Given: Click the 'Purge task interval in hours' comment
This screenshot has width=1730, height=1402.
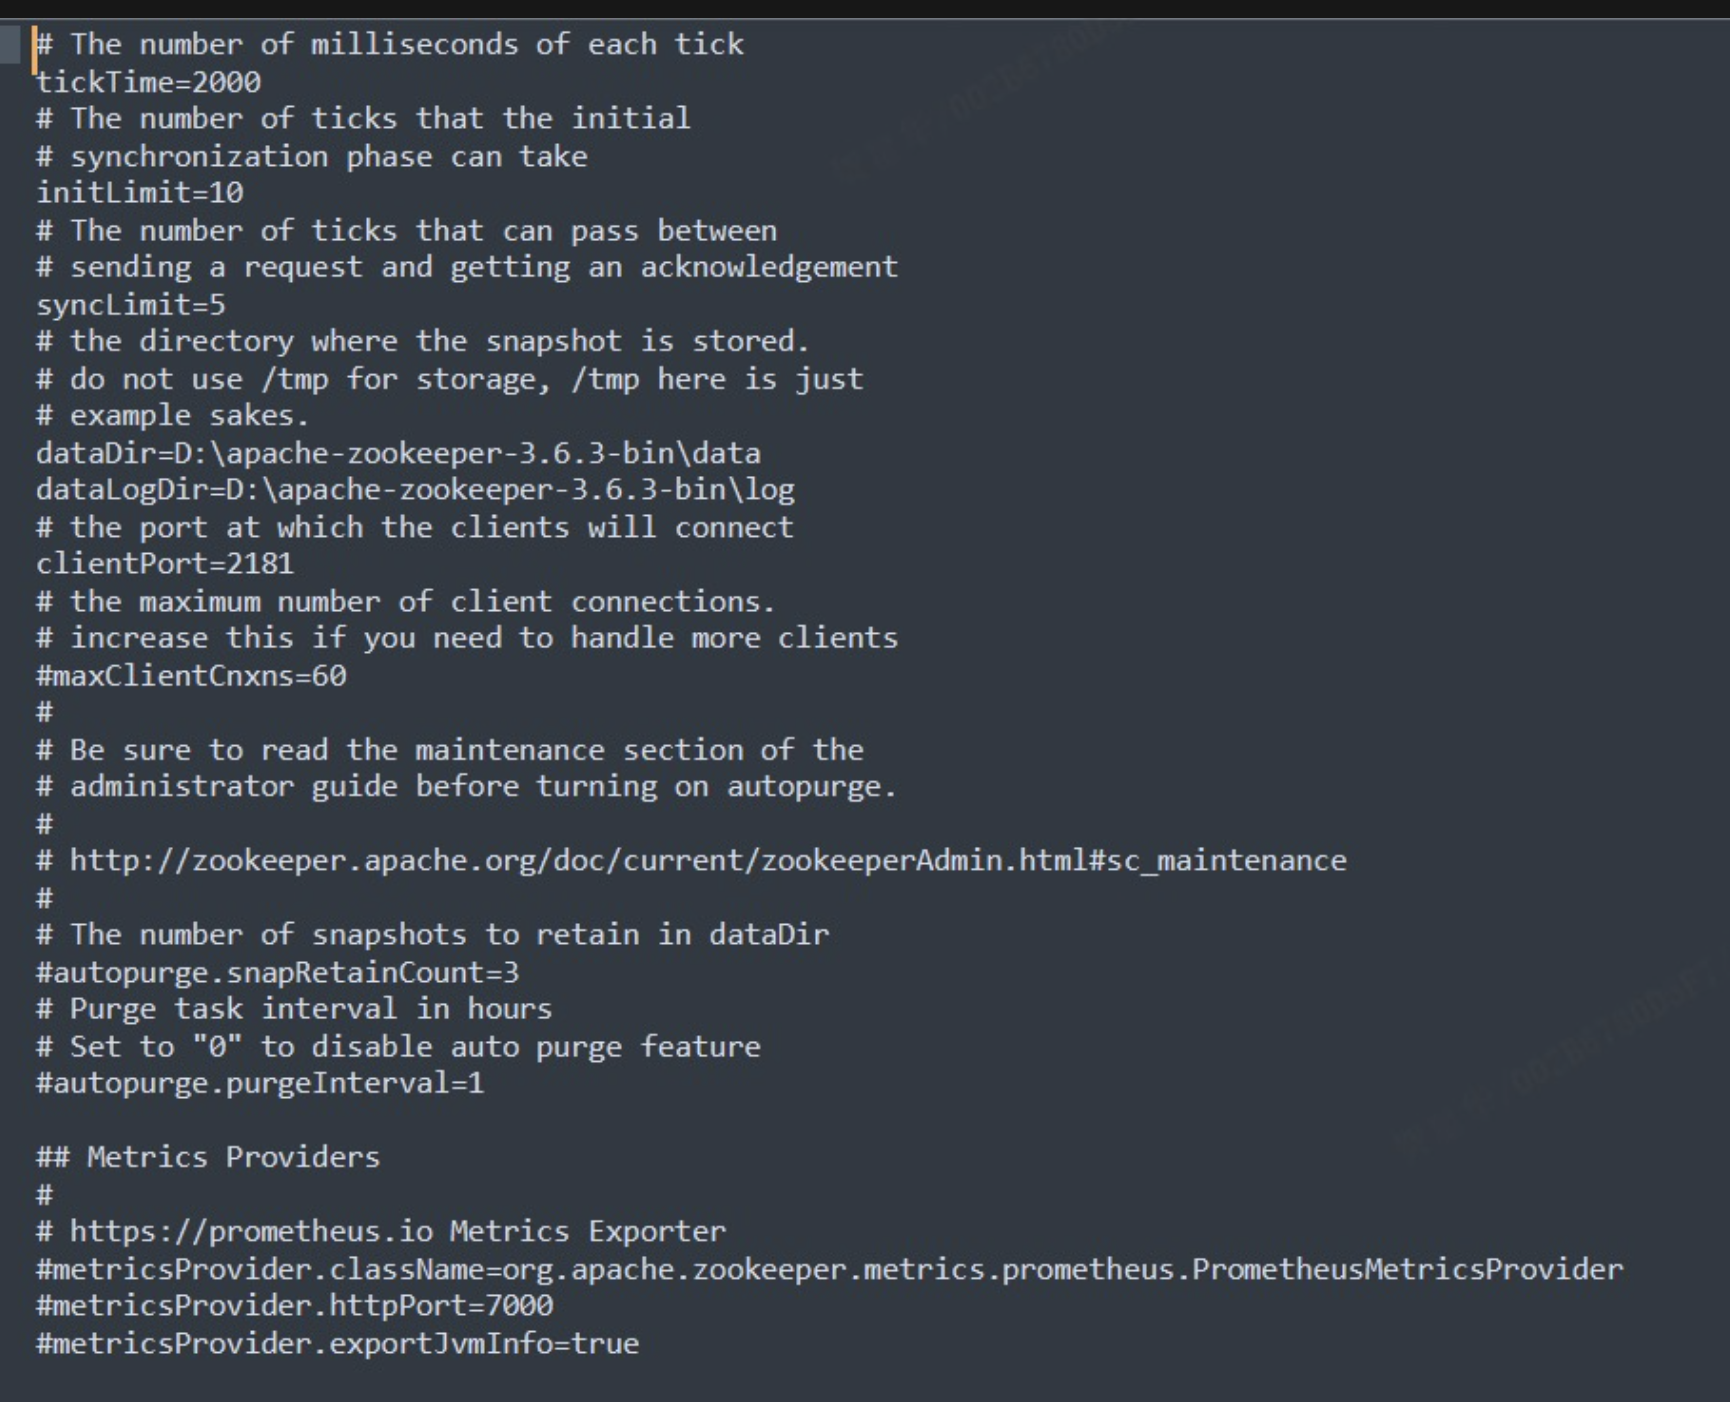Looking at the screenshot, I should [x=310, y=1009].
